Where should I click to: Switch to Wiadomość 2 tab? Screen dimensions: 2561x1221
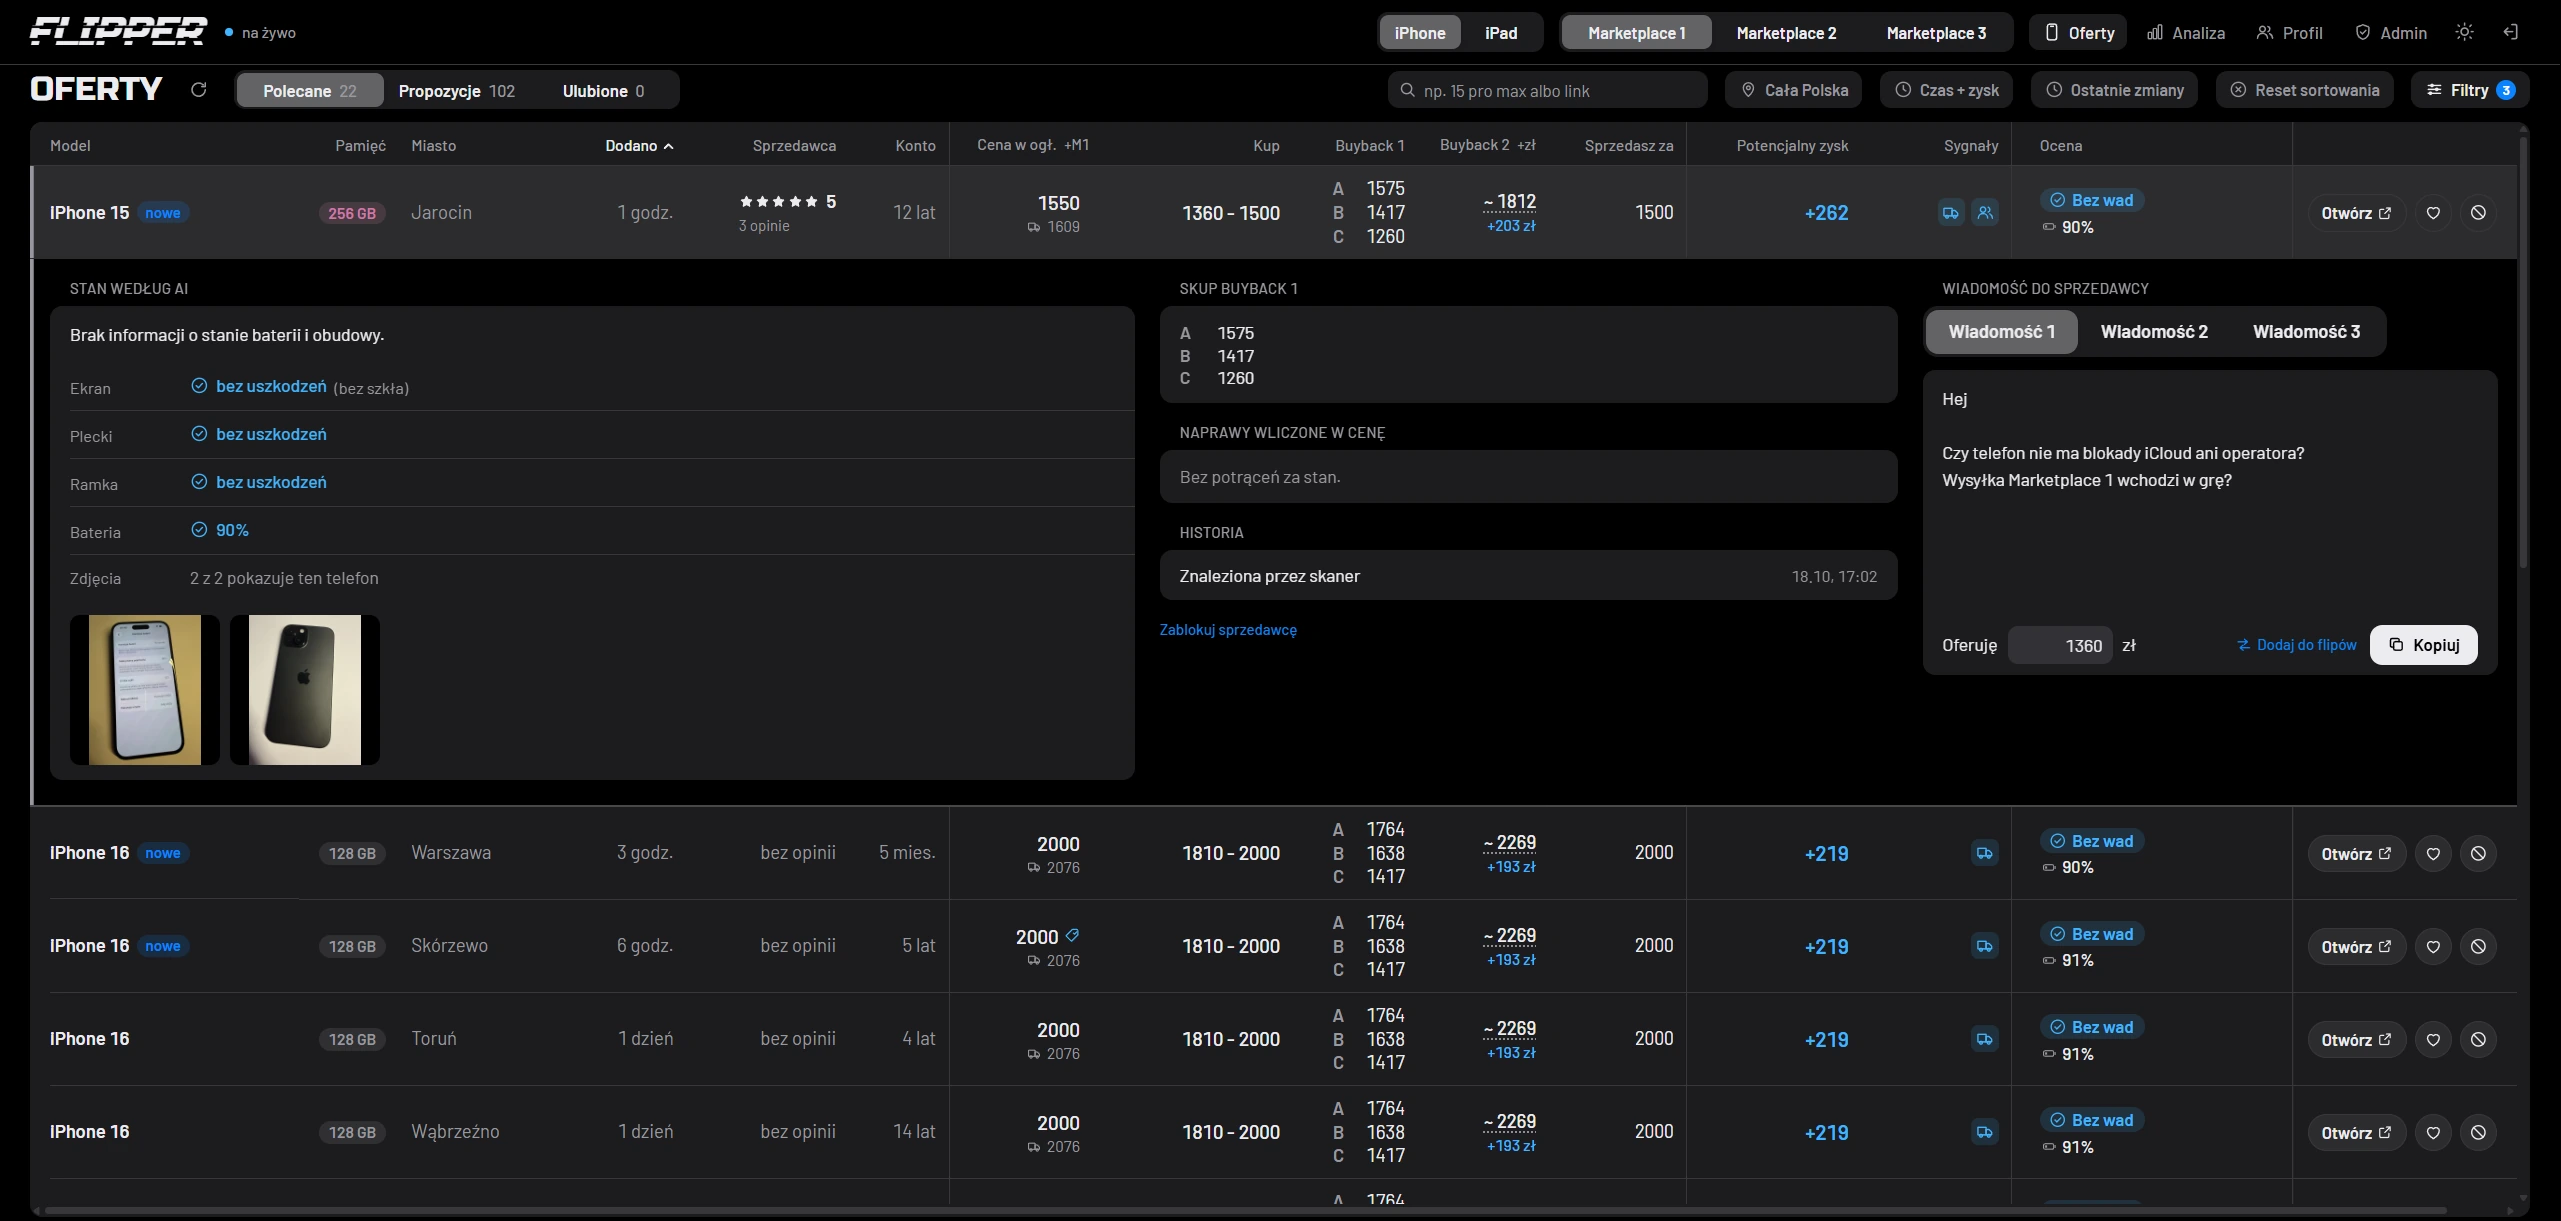[x=2154, y=332]
